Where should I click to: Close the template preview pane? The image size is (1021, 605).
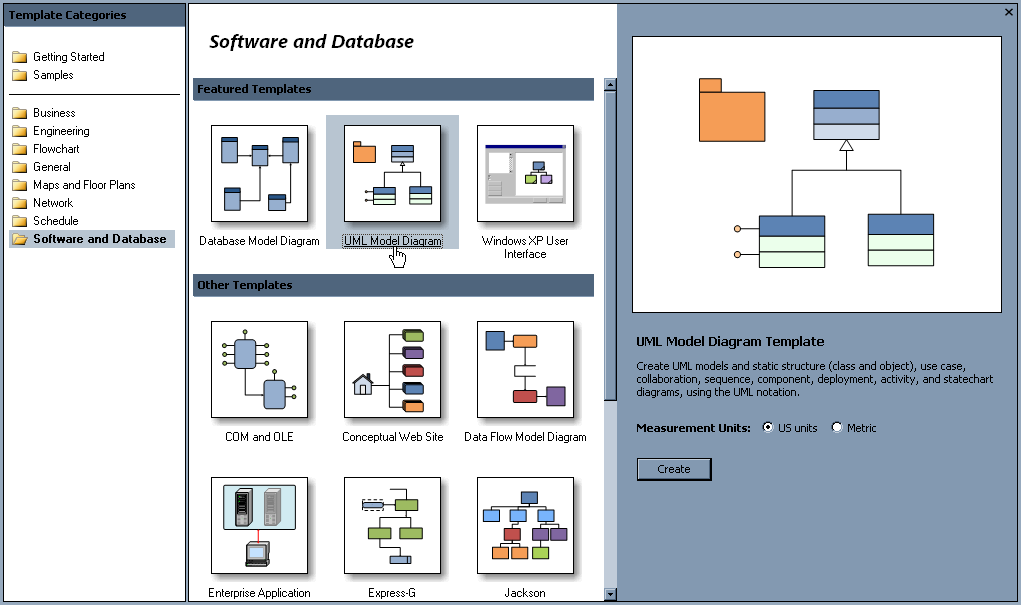click(1008, 12)
